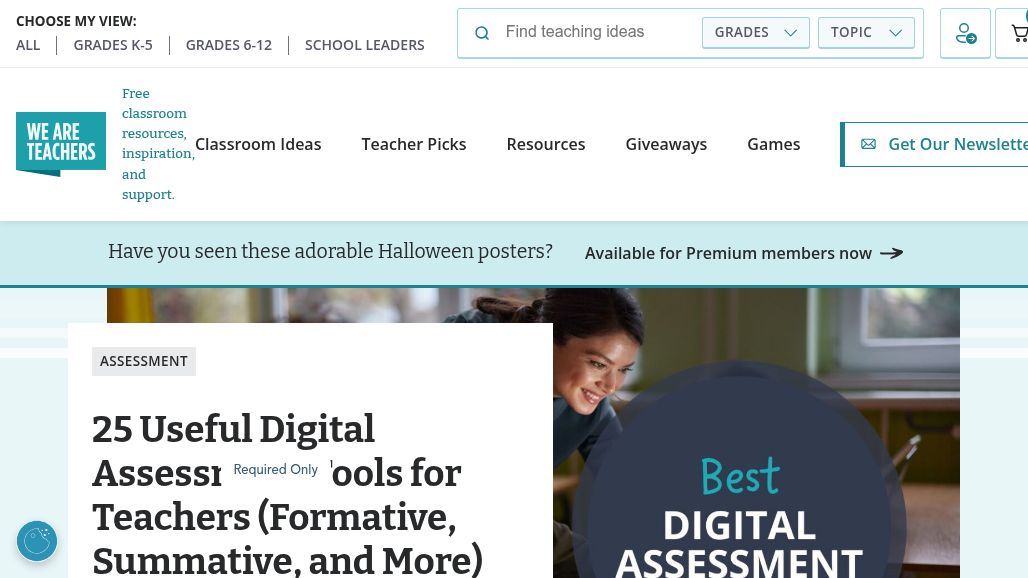
Task: Expand the TOPIC dropdown
Action: (x=866, y=33)
